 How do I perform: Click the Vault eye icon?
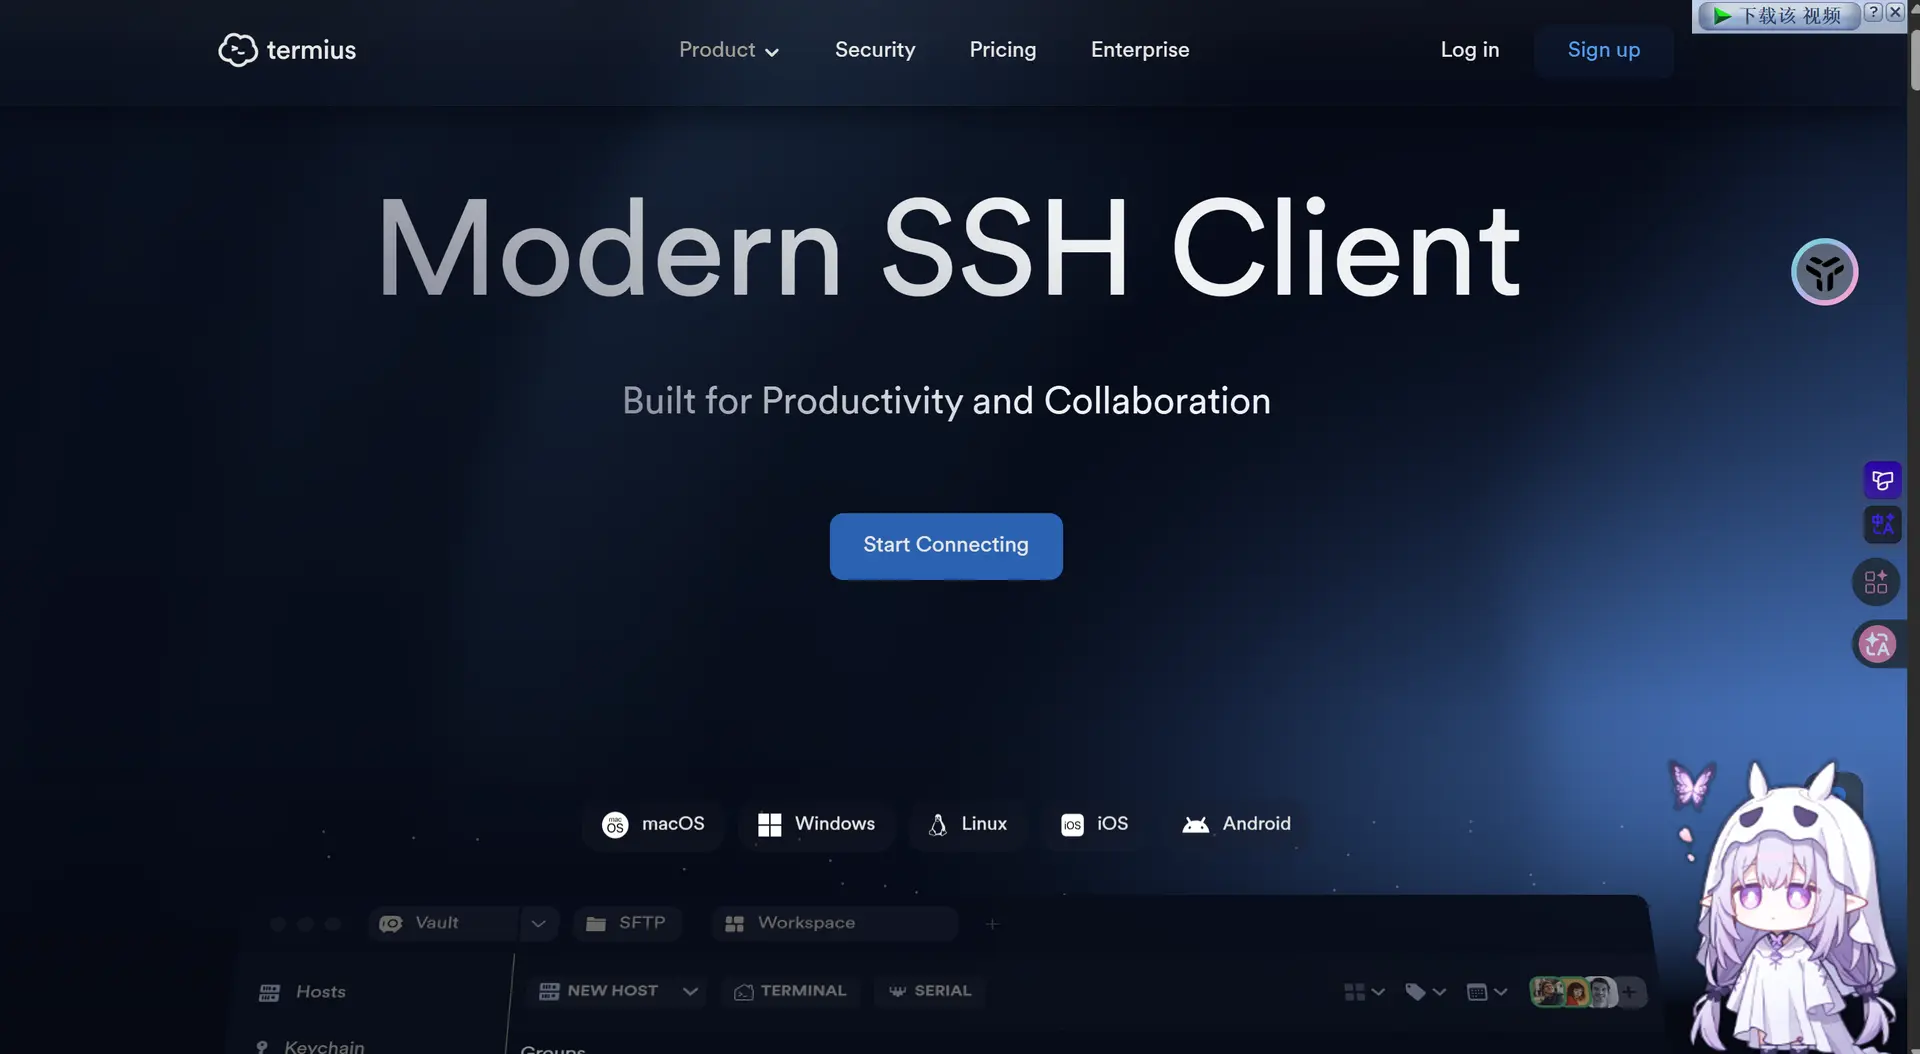[390, 924]
